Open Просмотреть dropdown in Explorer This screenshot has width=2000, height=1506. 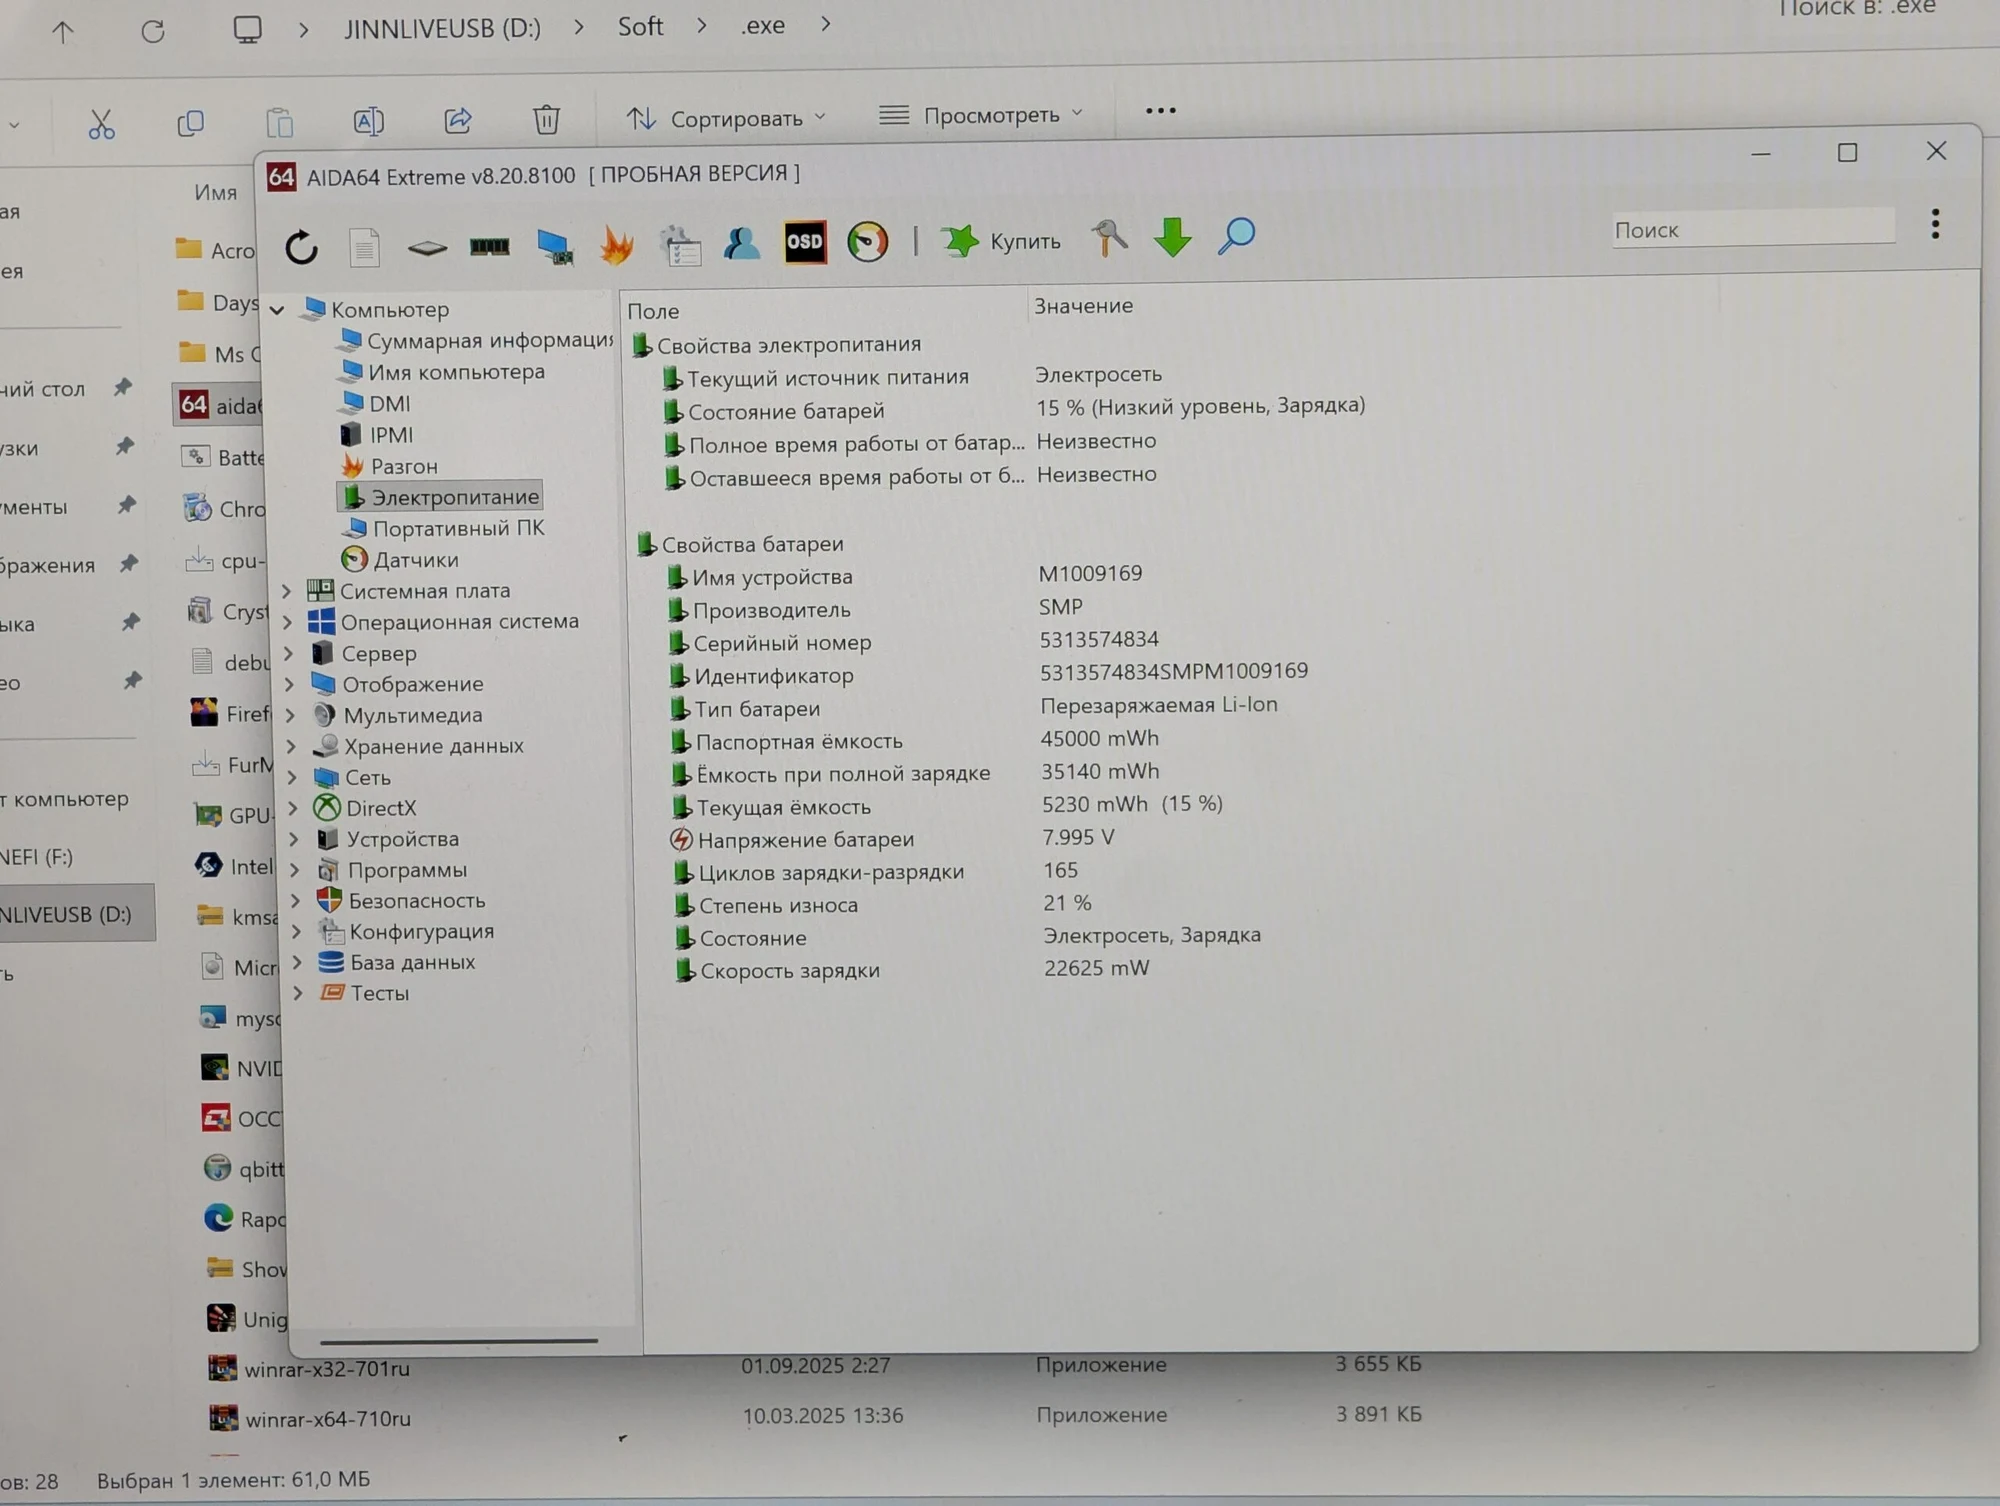pos(981,115)
